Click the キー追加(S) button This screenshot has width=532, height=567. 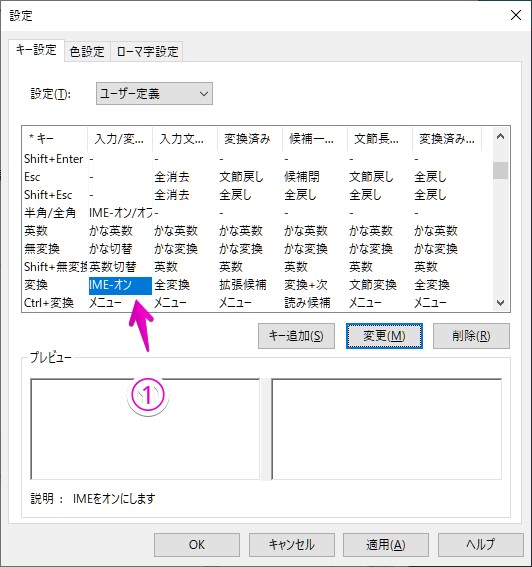pyautogui.click(x=296, y=336)
